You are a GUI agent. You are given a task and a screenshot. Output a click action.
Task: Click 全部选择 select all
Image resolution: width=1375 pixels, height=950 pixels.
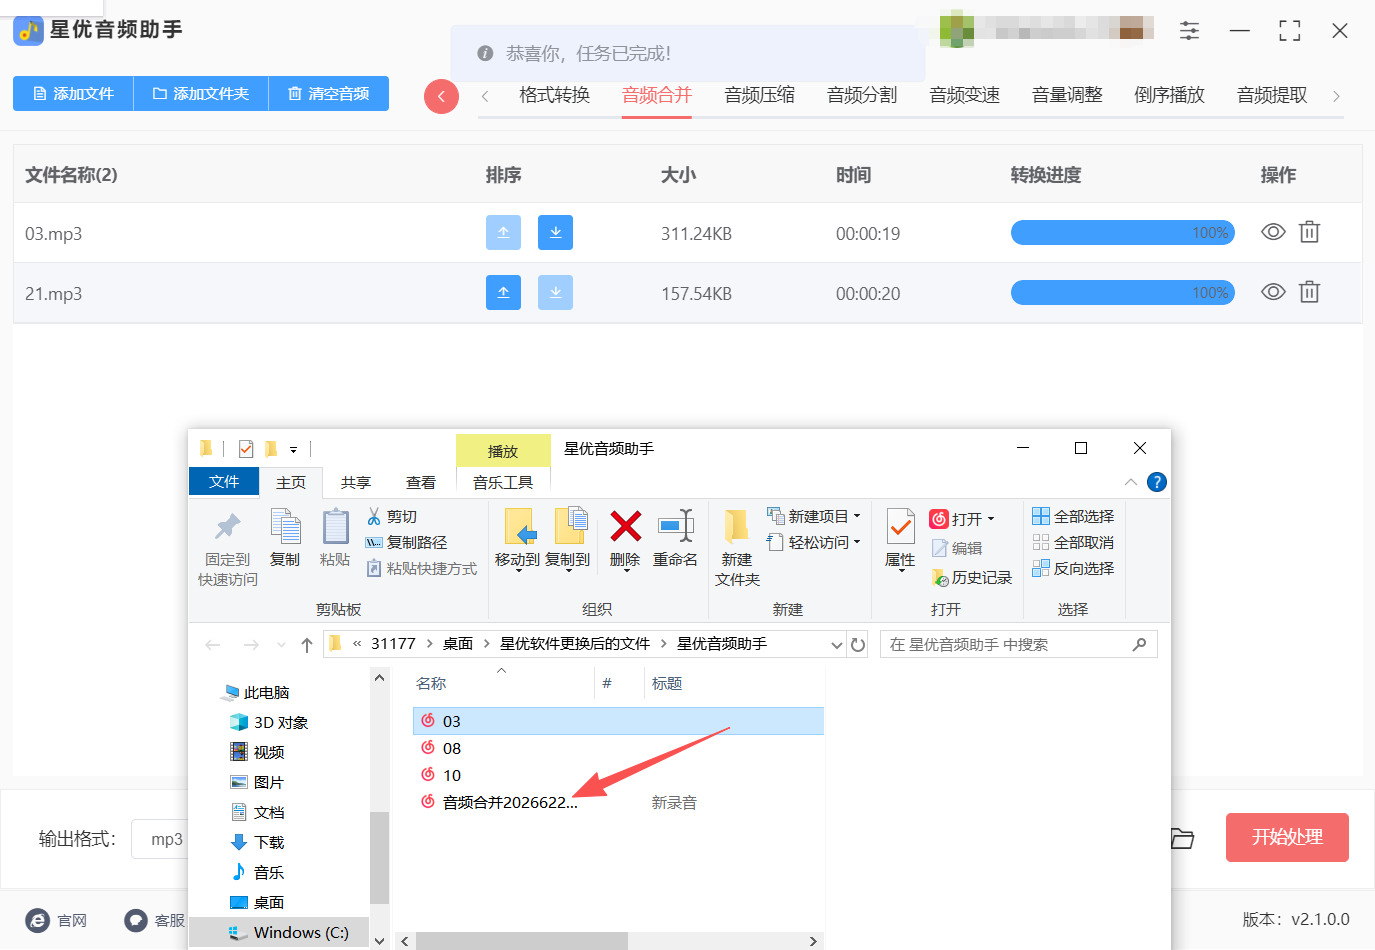click(x=1073, y=516)
